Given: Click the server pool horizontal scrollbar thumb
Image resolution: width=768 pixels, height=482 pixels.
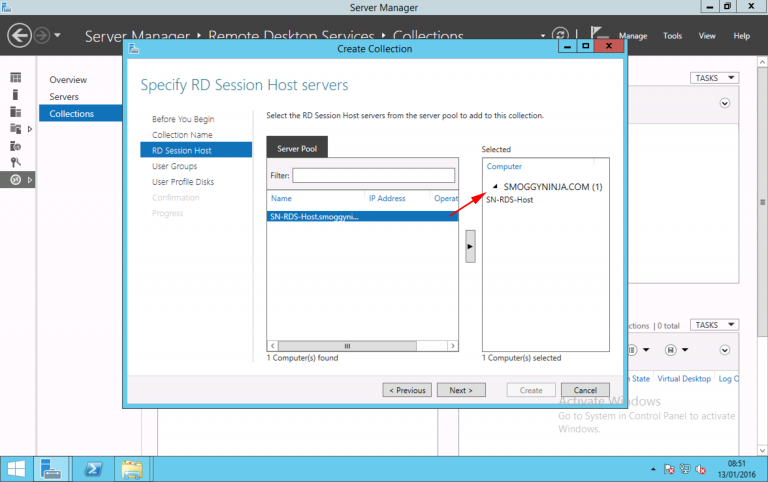Looking at the screenshot, I should point(347,346).
